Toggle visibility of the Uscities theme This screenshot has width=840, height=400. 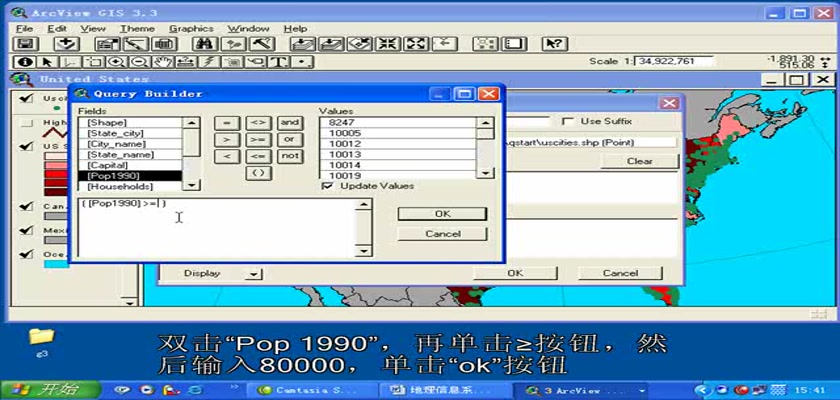26,99
